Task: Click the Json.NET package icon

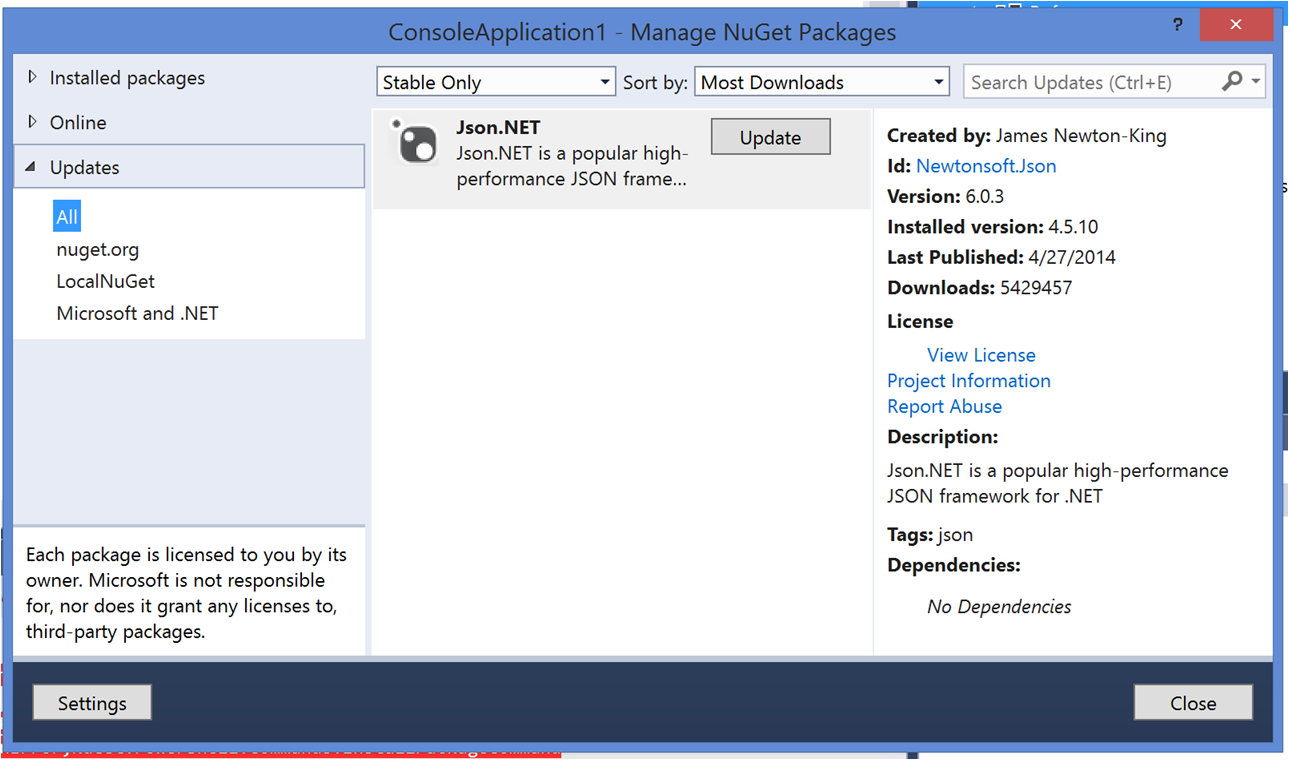Action: tap(415, 143)
